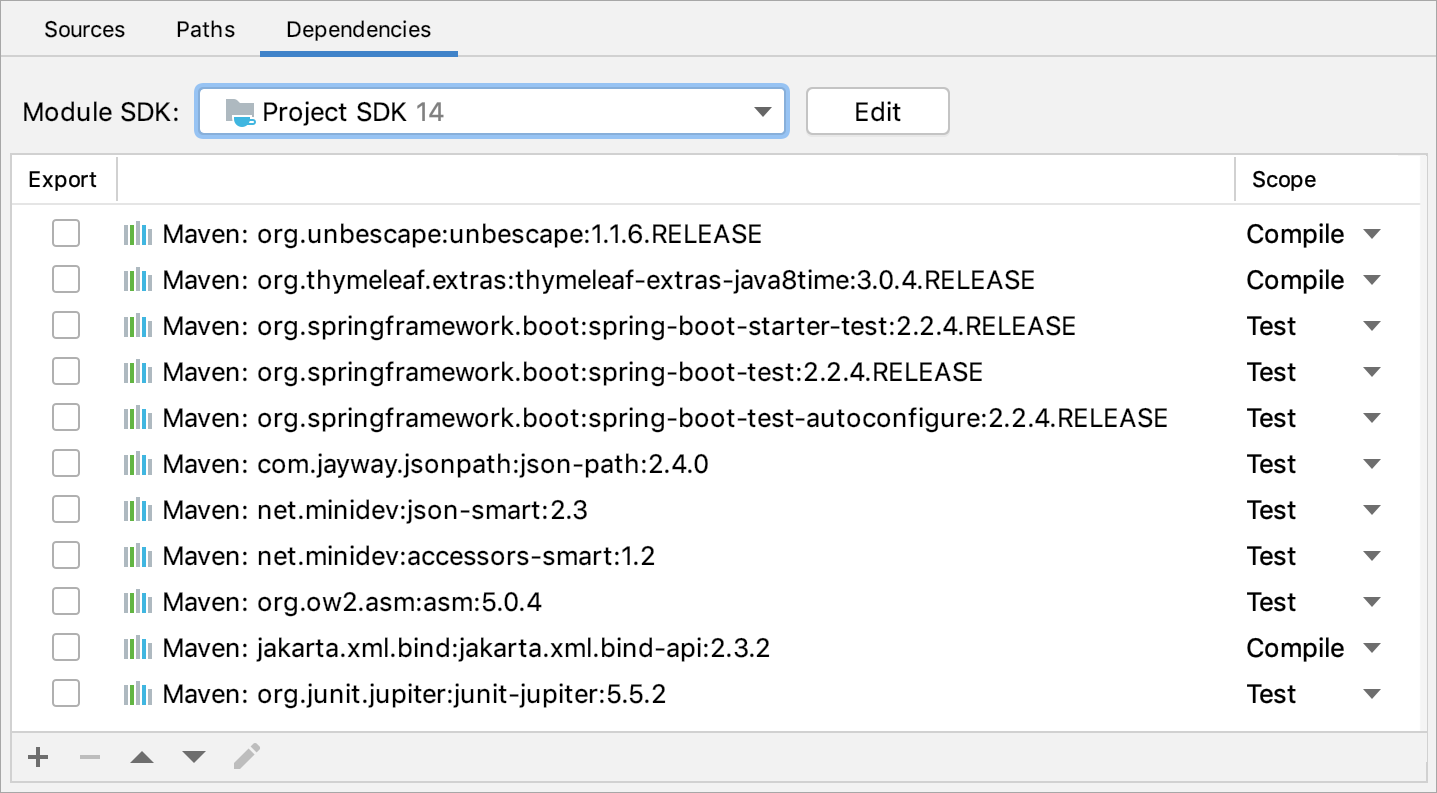Change scope of org.ow2.asm:asm dependency
Screen dimensions: 1437x793
(1371, 602)
